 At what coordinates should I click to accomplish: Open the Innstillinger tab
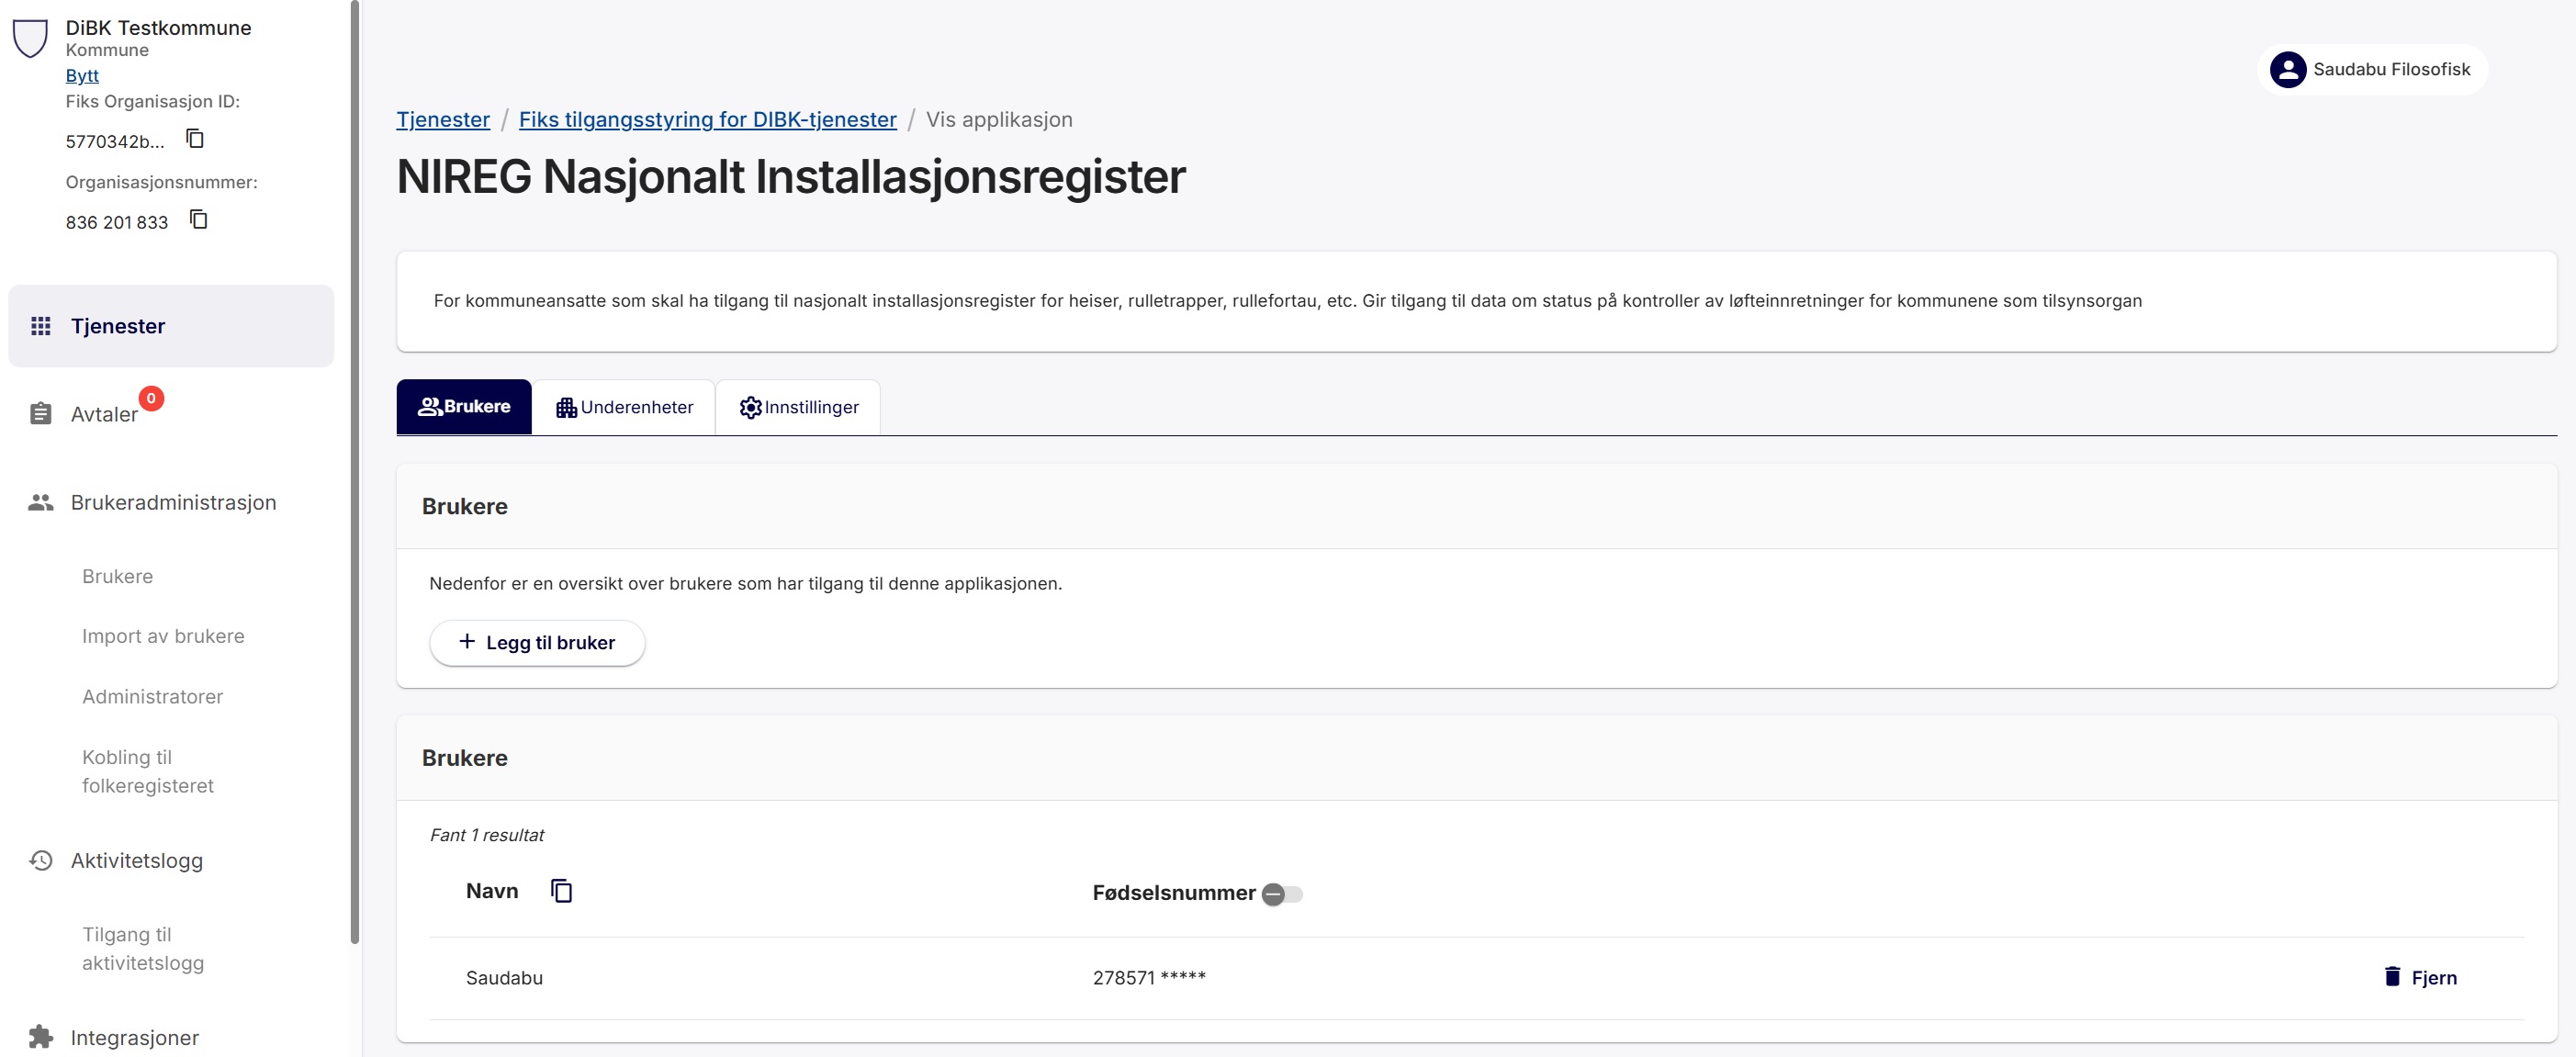point(797,407)
